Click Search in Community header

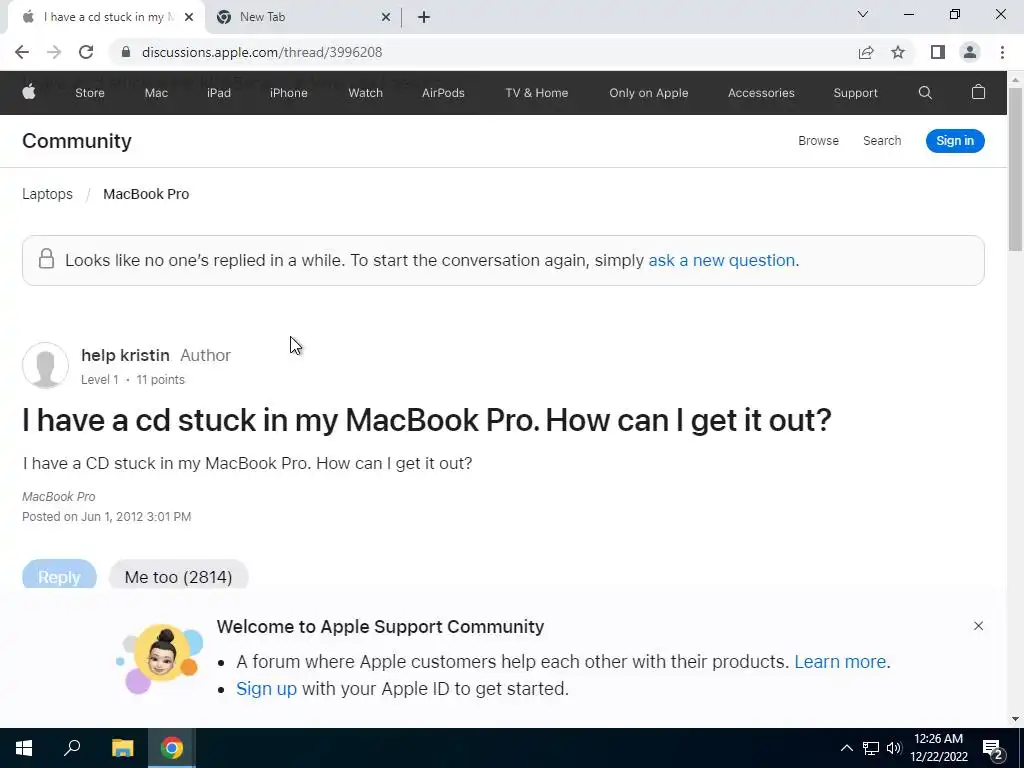click(882, 140)
